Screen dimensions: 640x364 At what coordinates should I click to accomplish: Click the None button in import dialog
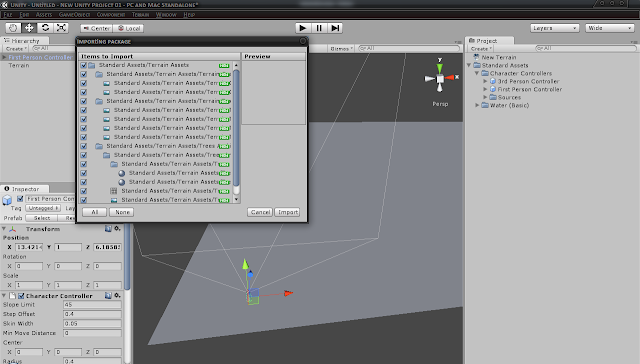coord(122,212)
